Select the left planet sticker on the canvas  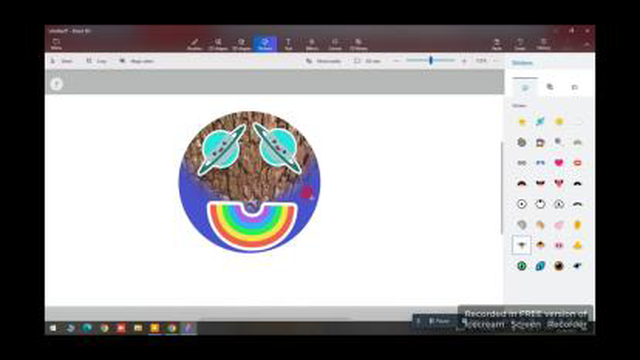pyautogui.click(x=222, y=150)
